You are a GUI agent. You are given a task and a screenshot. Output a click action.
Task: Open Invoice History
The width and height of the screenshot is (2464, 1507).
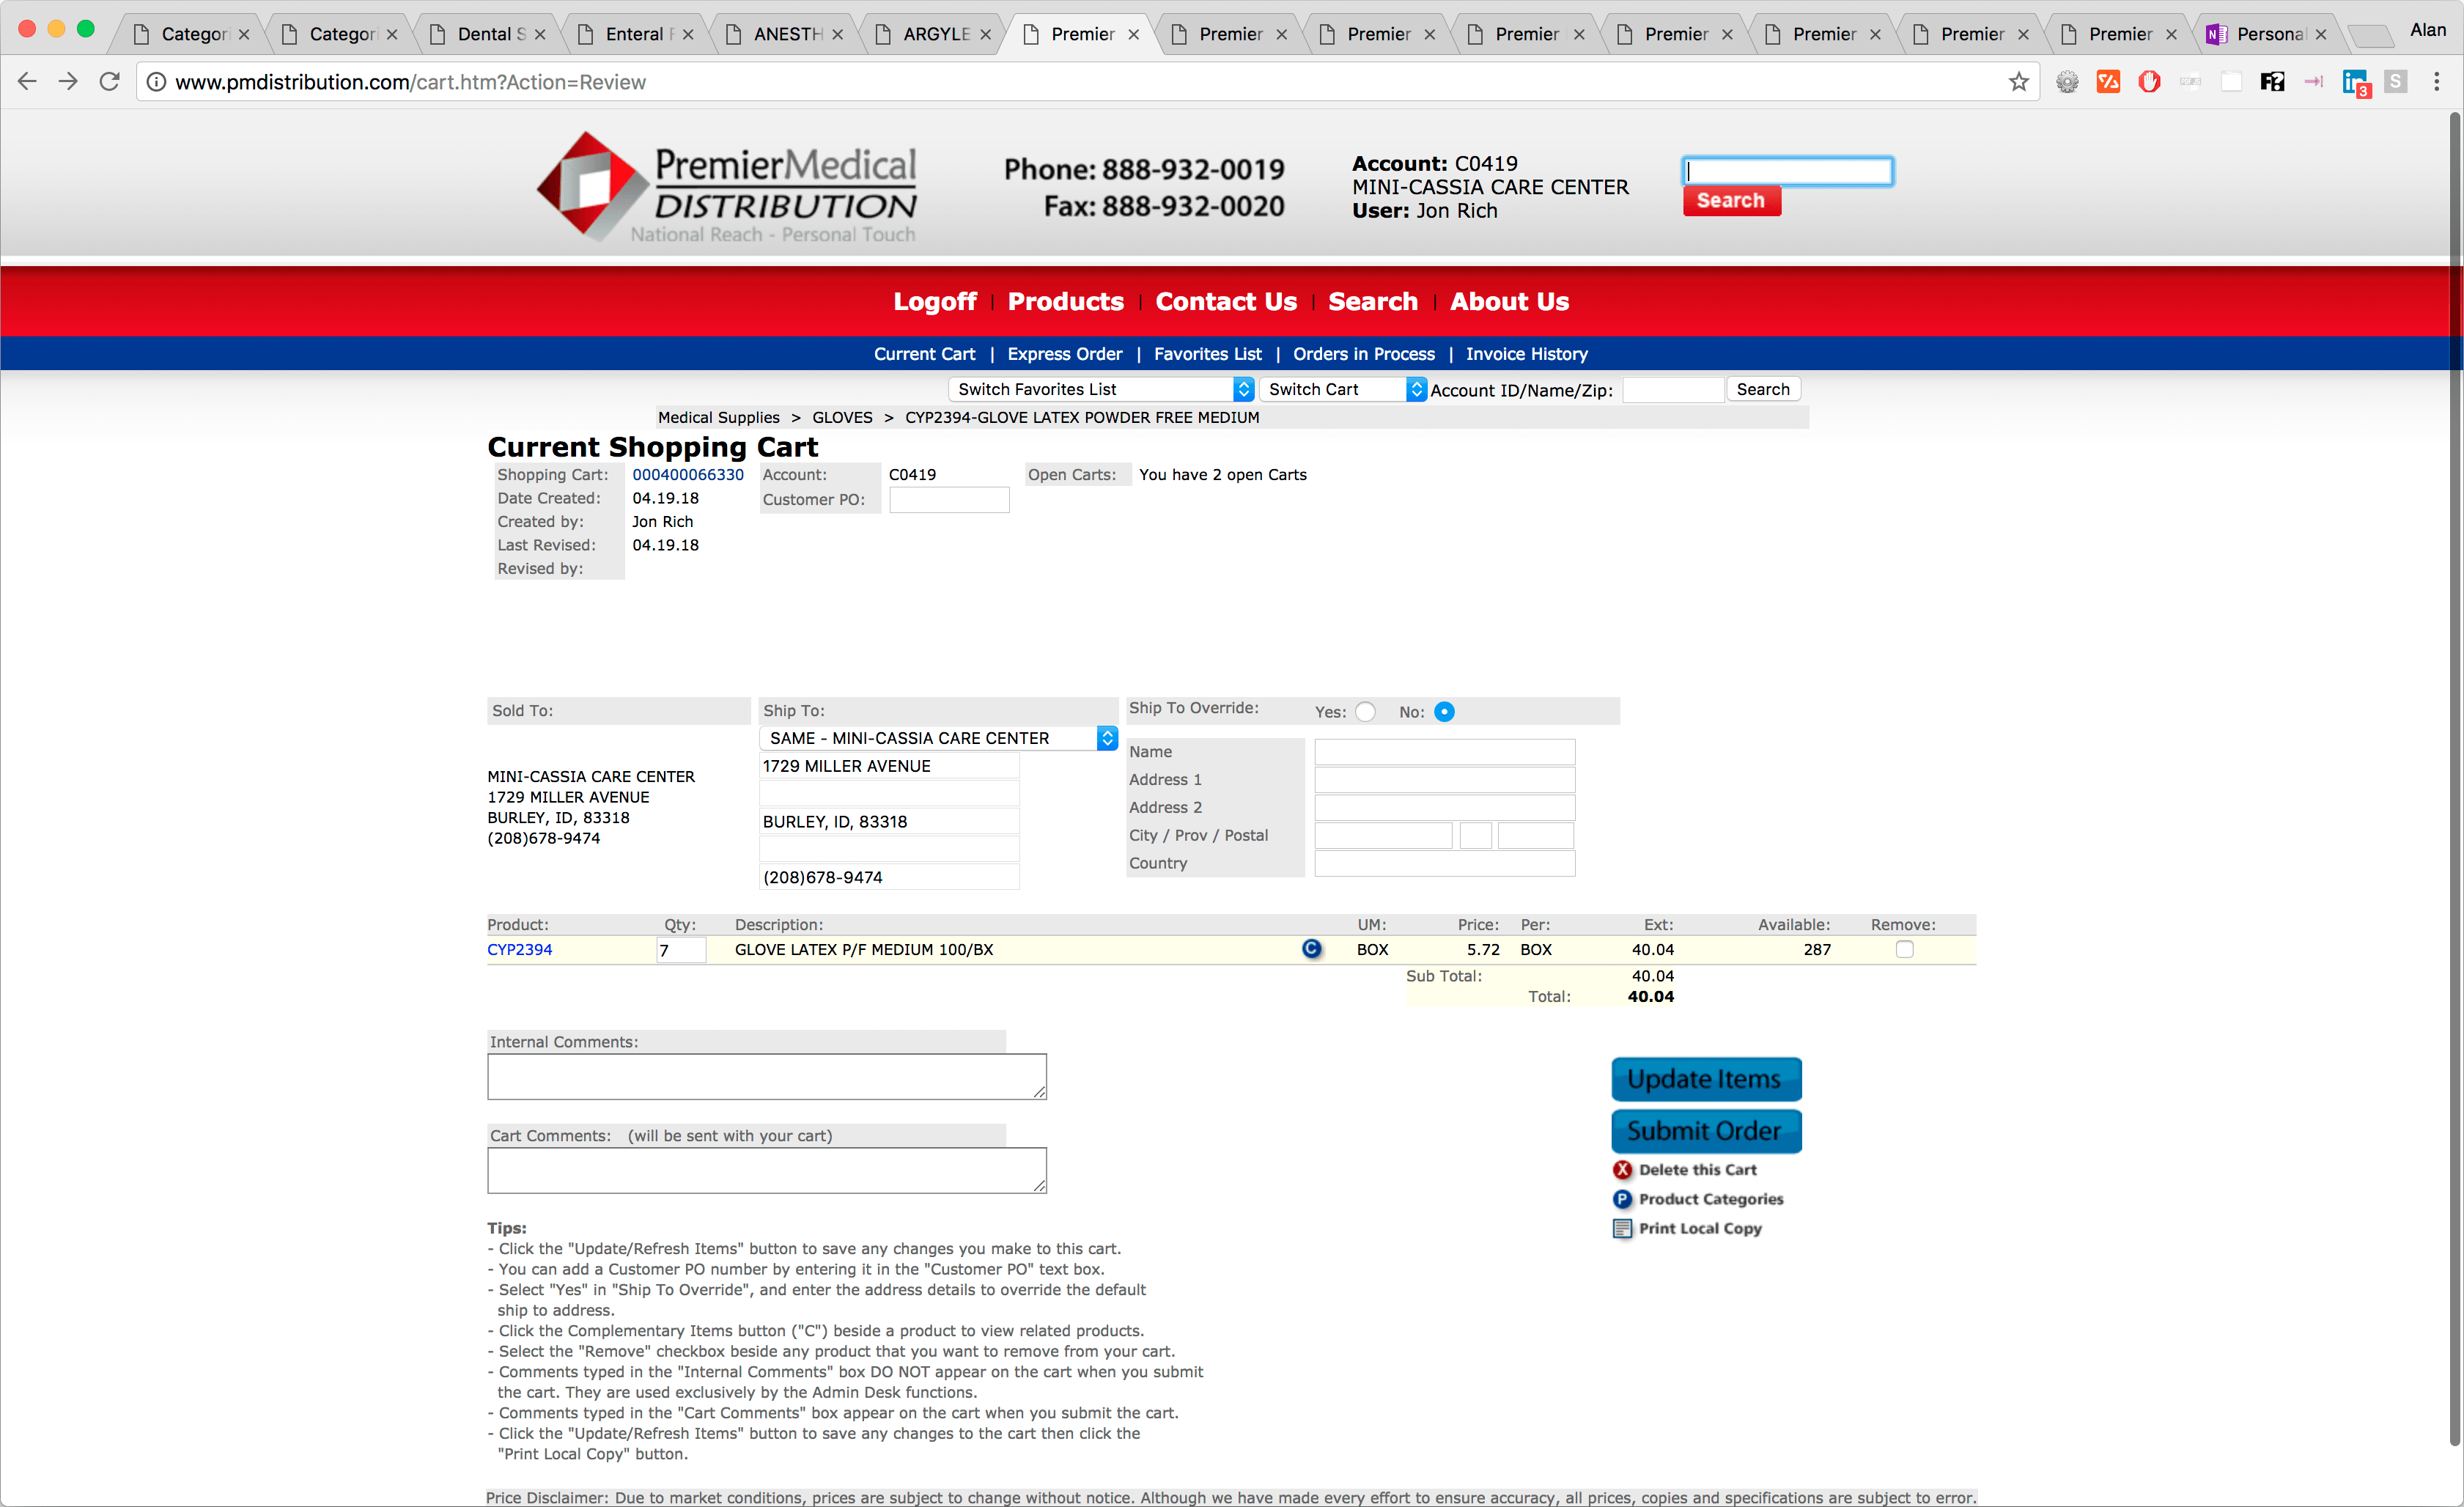click(x=1527, y=354)
